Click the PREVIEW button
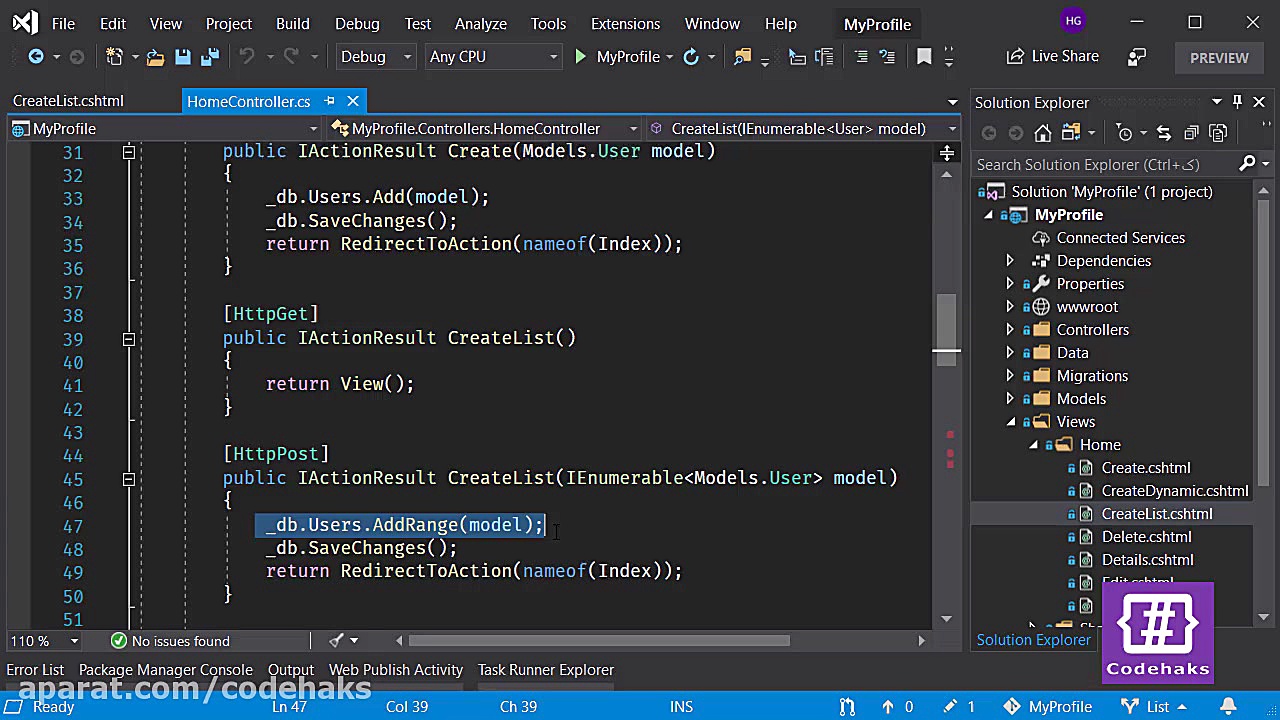 coord(1219,58)
